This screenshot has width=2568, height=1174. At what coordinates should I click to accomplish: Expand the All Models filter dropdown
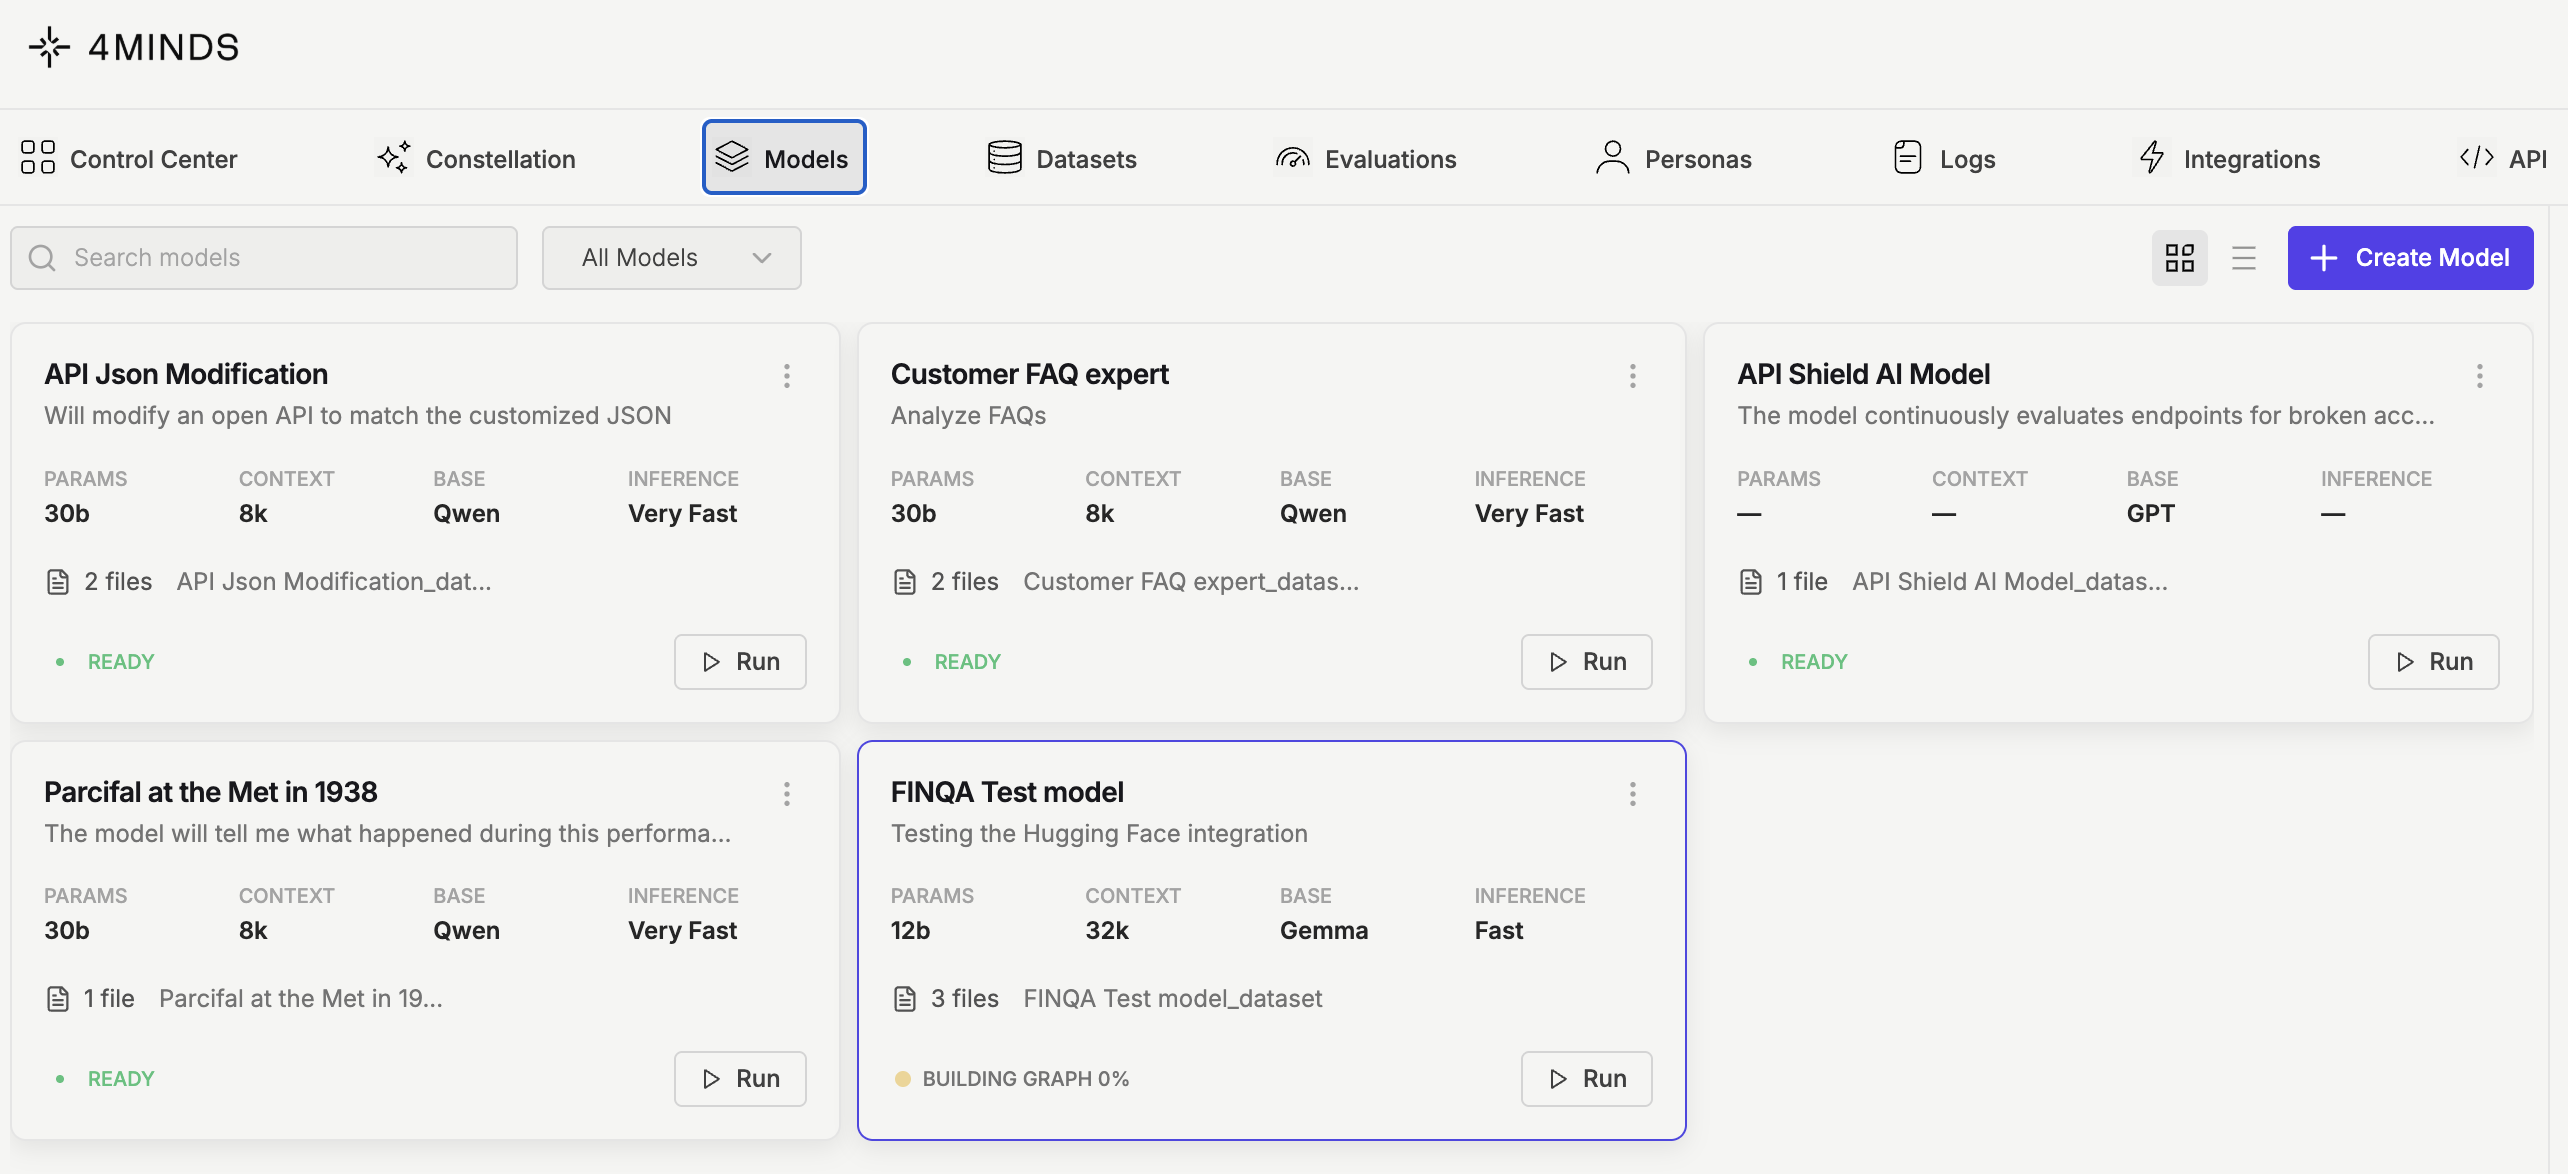tap(671, 258)
